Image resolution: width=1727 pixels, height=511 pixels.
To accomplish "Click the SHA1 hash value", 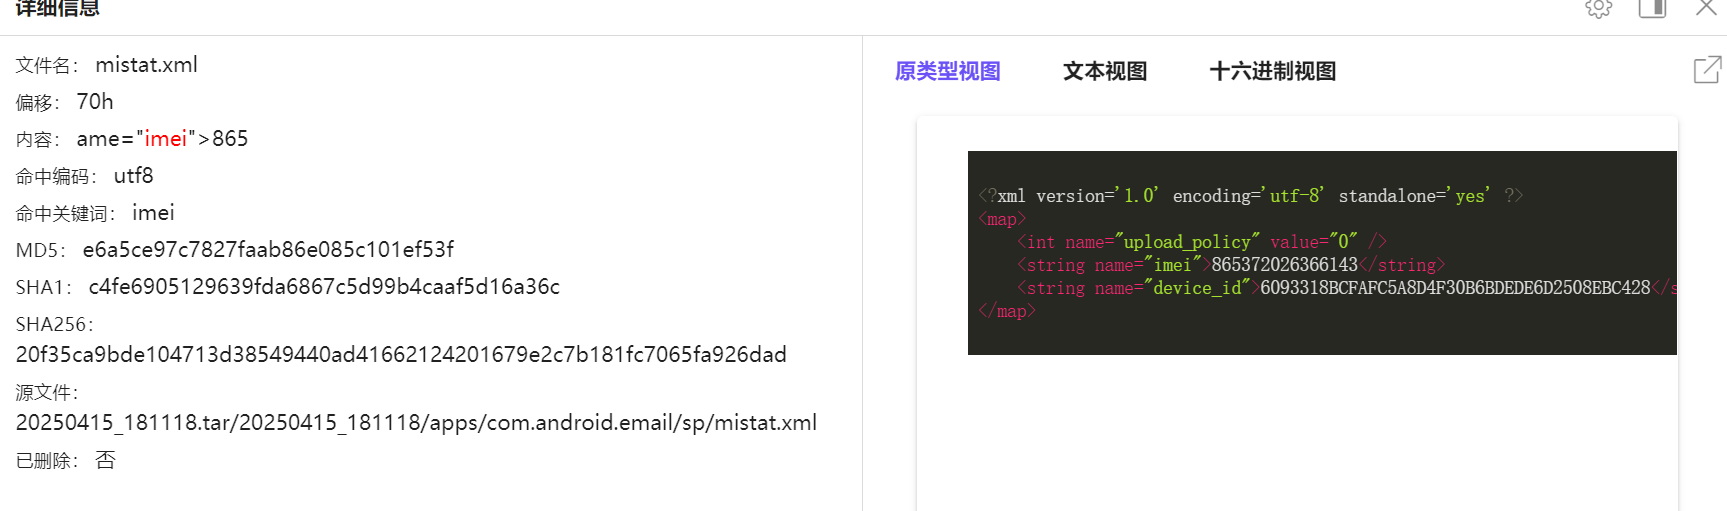I will click(324, 287).
